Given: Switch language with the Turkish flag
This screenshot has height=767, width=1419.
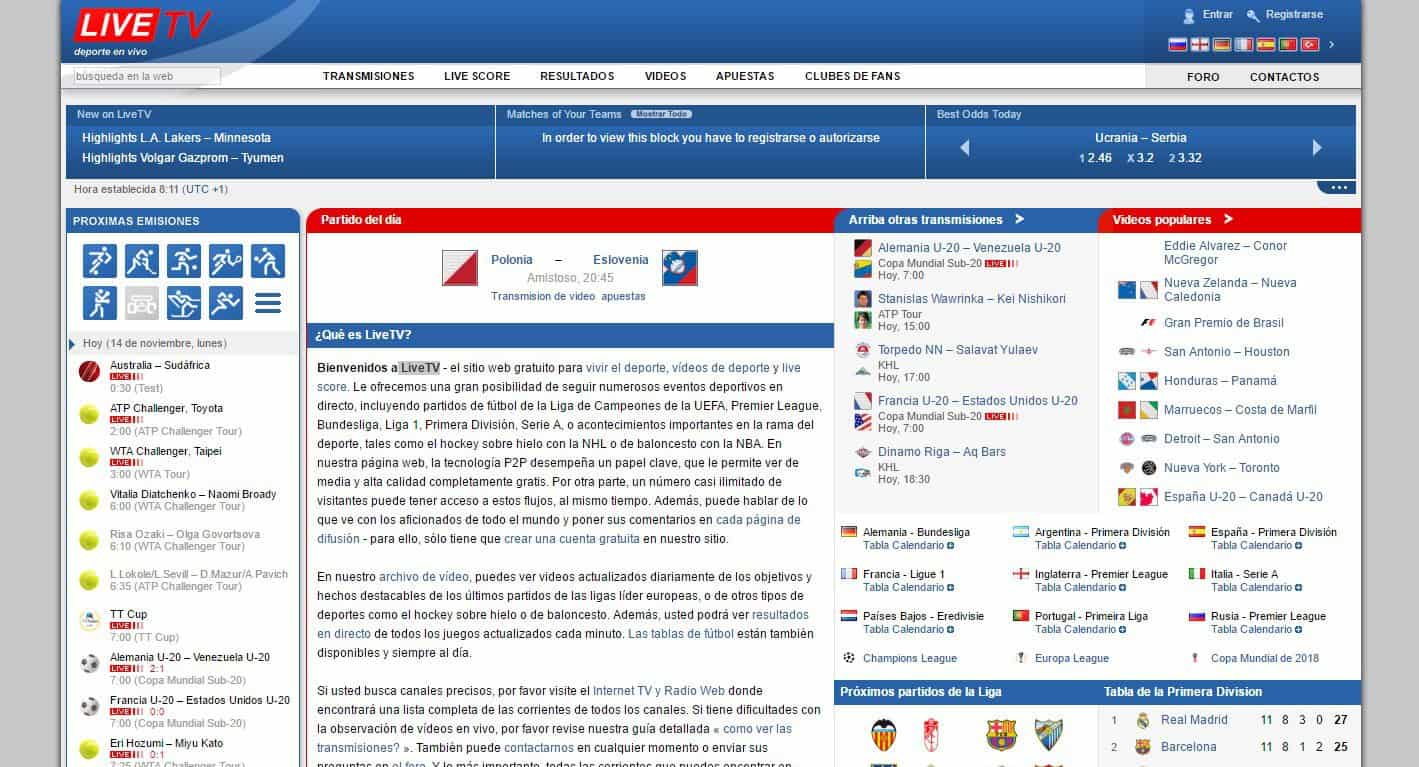Looking at the screenshot, I should [1310, 44].
